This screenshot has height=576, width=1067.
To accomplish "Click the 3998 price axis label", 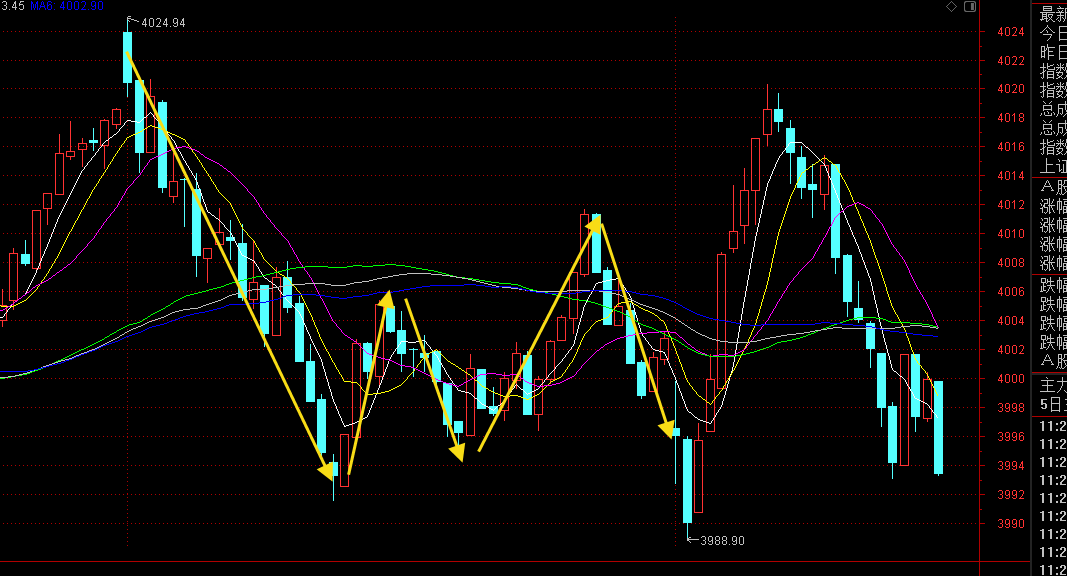I will click(1011, 408).
